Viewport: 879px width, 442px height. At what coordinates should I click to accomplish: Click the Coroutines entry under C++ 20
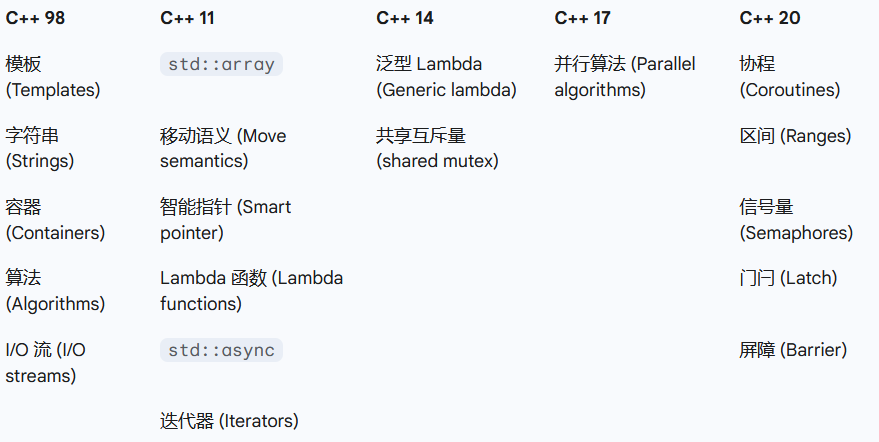[789, 78]
